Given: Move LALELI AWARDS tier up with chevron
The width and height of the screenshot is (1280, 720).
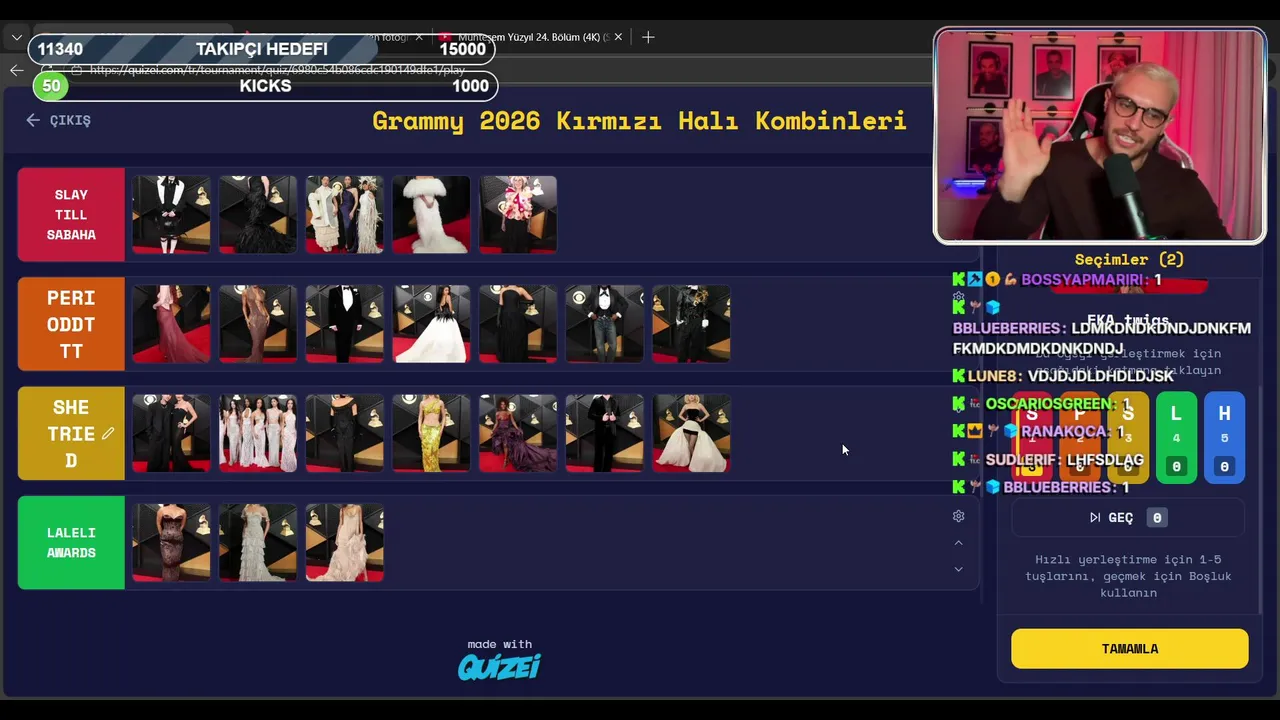Looking at the screenshot, I should 958,543.
